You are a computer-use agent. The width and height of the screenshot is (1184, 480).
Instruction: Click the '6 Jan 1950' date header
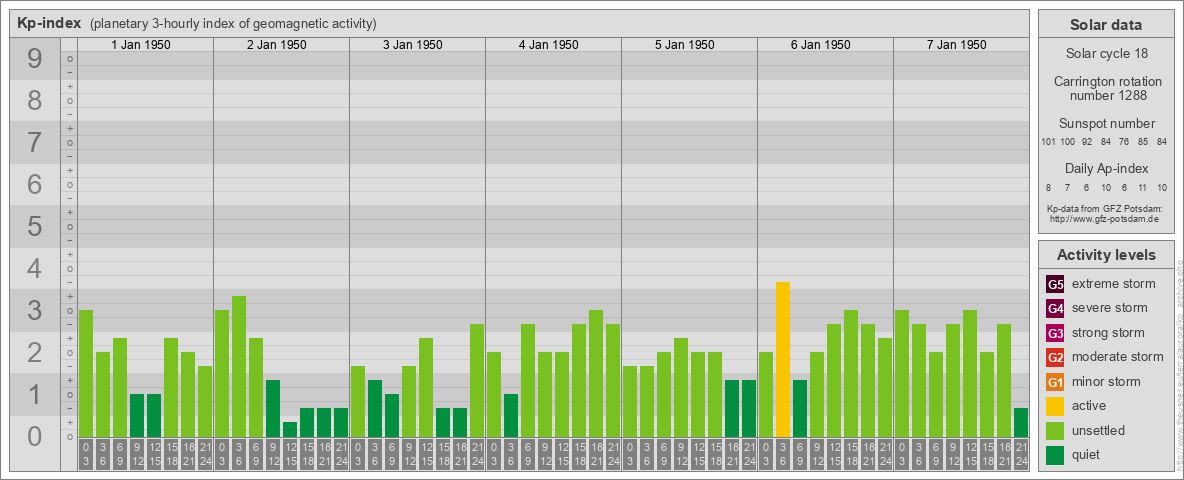[820, 45]
